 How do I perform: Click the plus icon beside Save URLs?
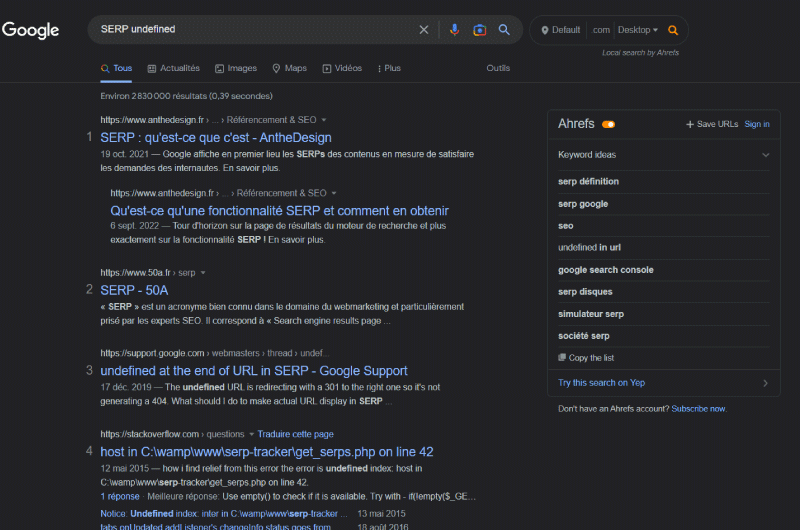click(x=690, y=124)
